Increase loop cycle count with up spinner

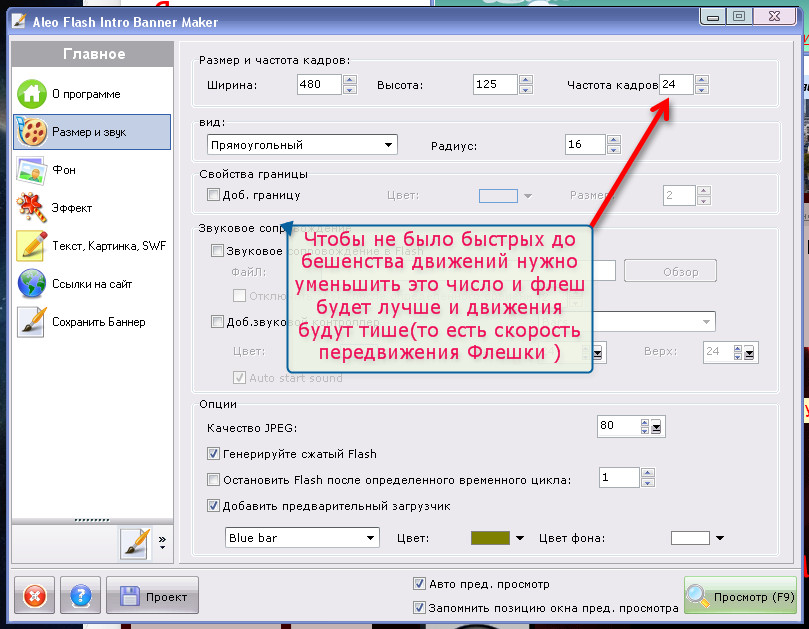(648, 473)
